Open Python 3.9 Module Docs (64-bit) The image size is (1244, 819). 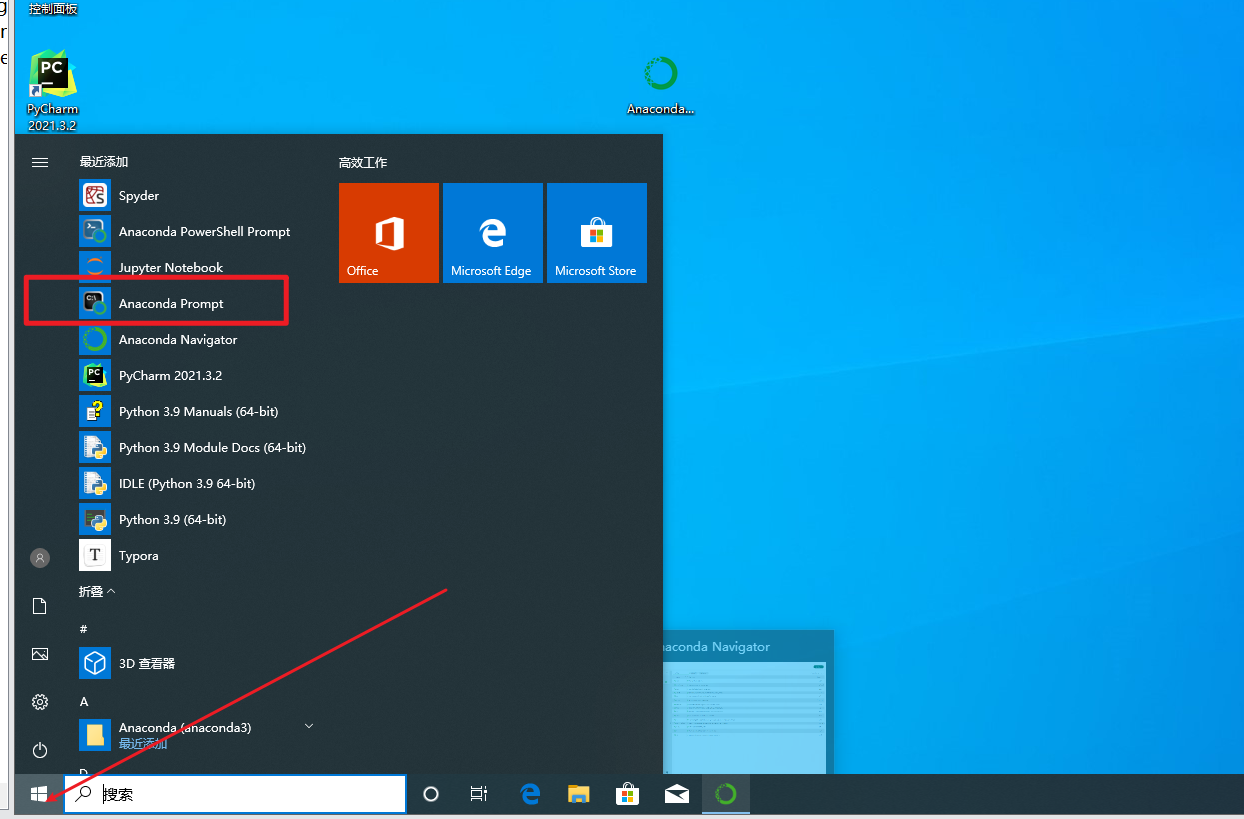click(x=195, y=448)
